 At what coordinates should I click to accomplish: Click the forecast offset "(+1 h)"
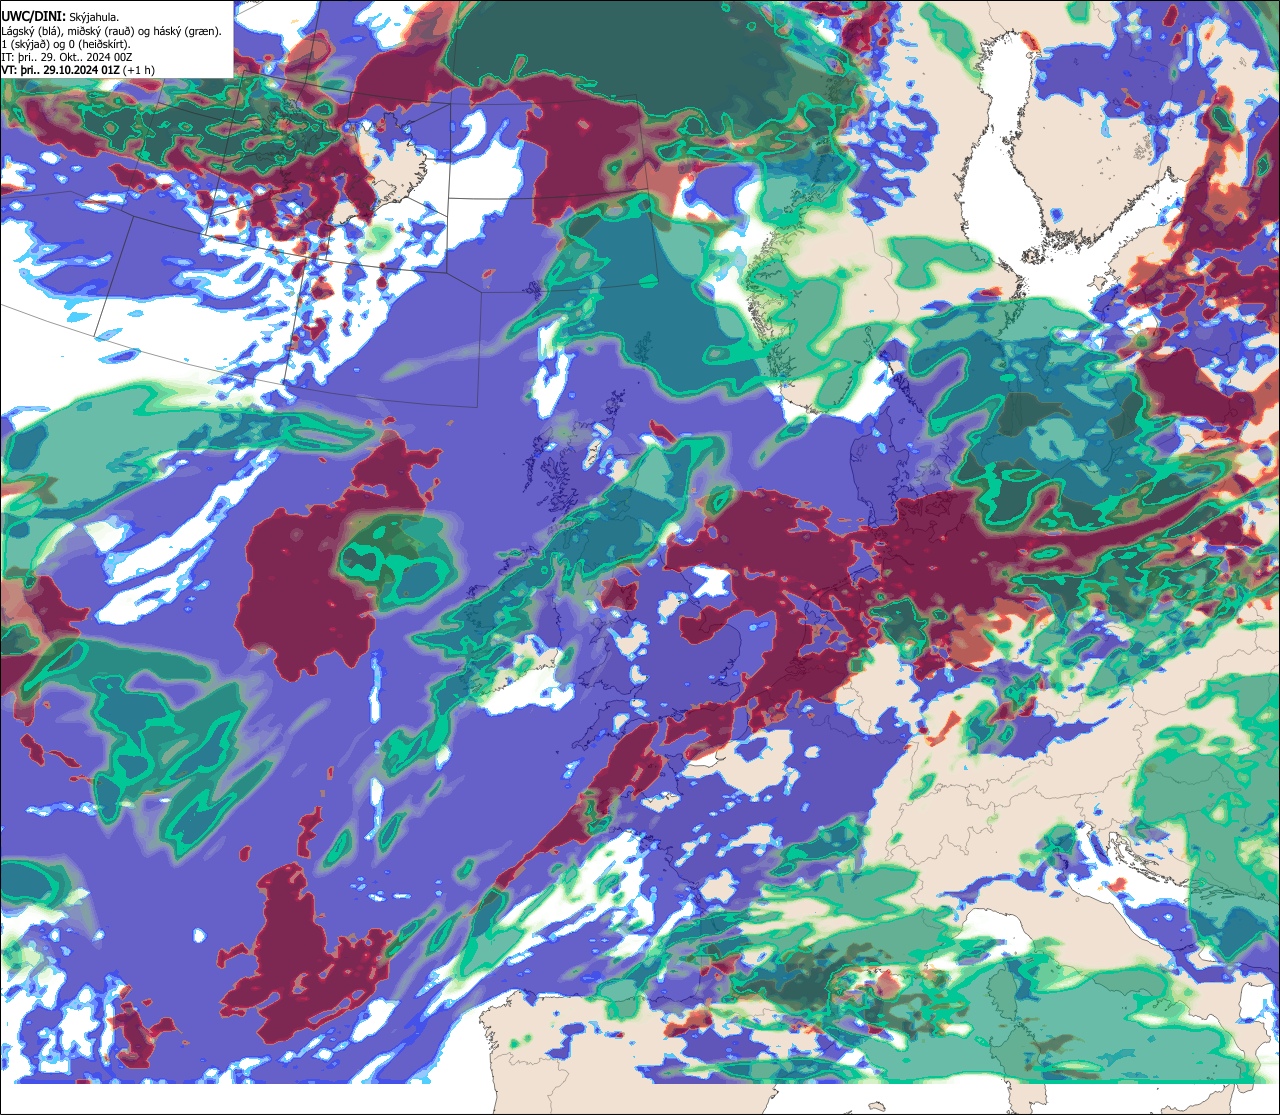[138, 71]
